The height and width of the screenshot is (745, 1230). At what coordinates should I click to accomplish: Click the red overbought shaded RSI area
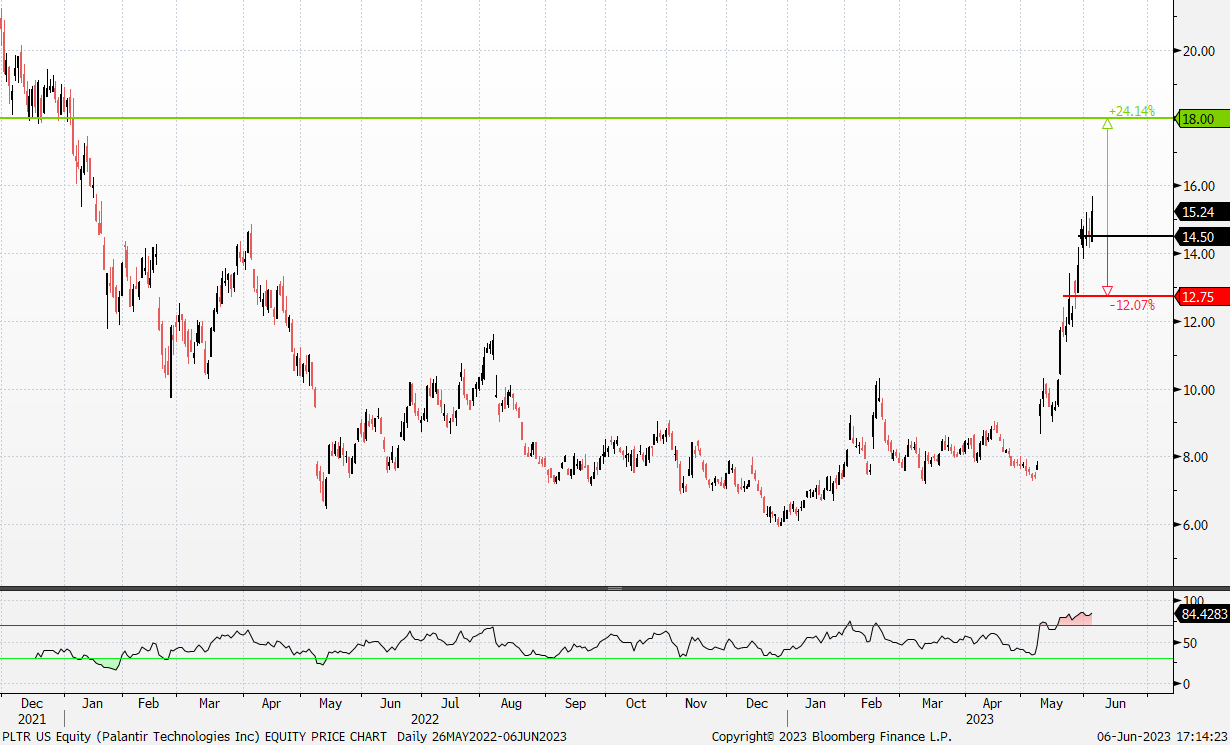tap(1075, 620)
